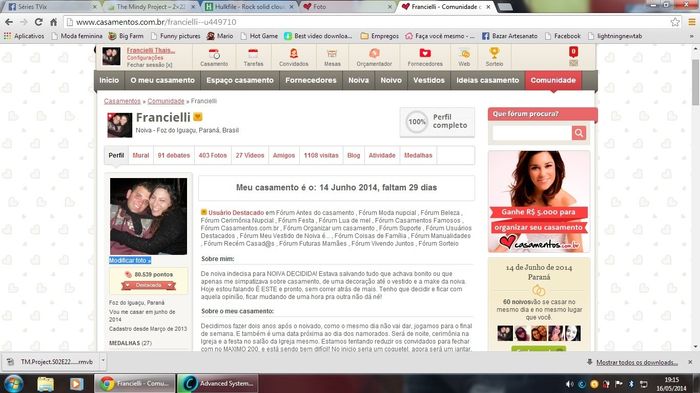
Task: Switch to Hulkfile browser tab
Action: (249, 7)
